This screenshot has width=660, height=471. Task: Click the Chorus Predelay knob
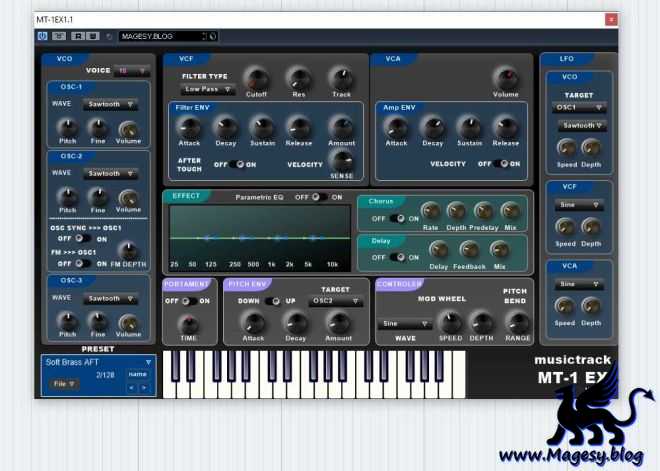484,211
